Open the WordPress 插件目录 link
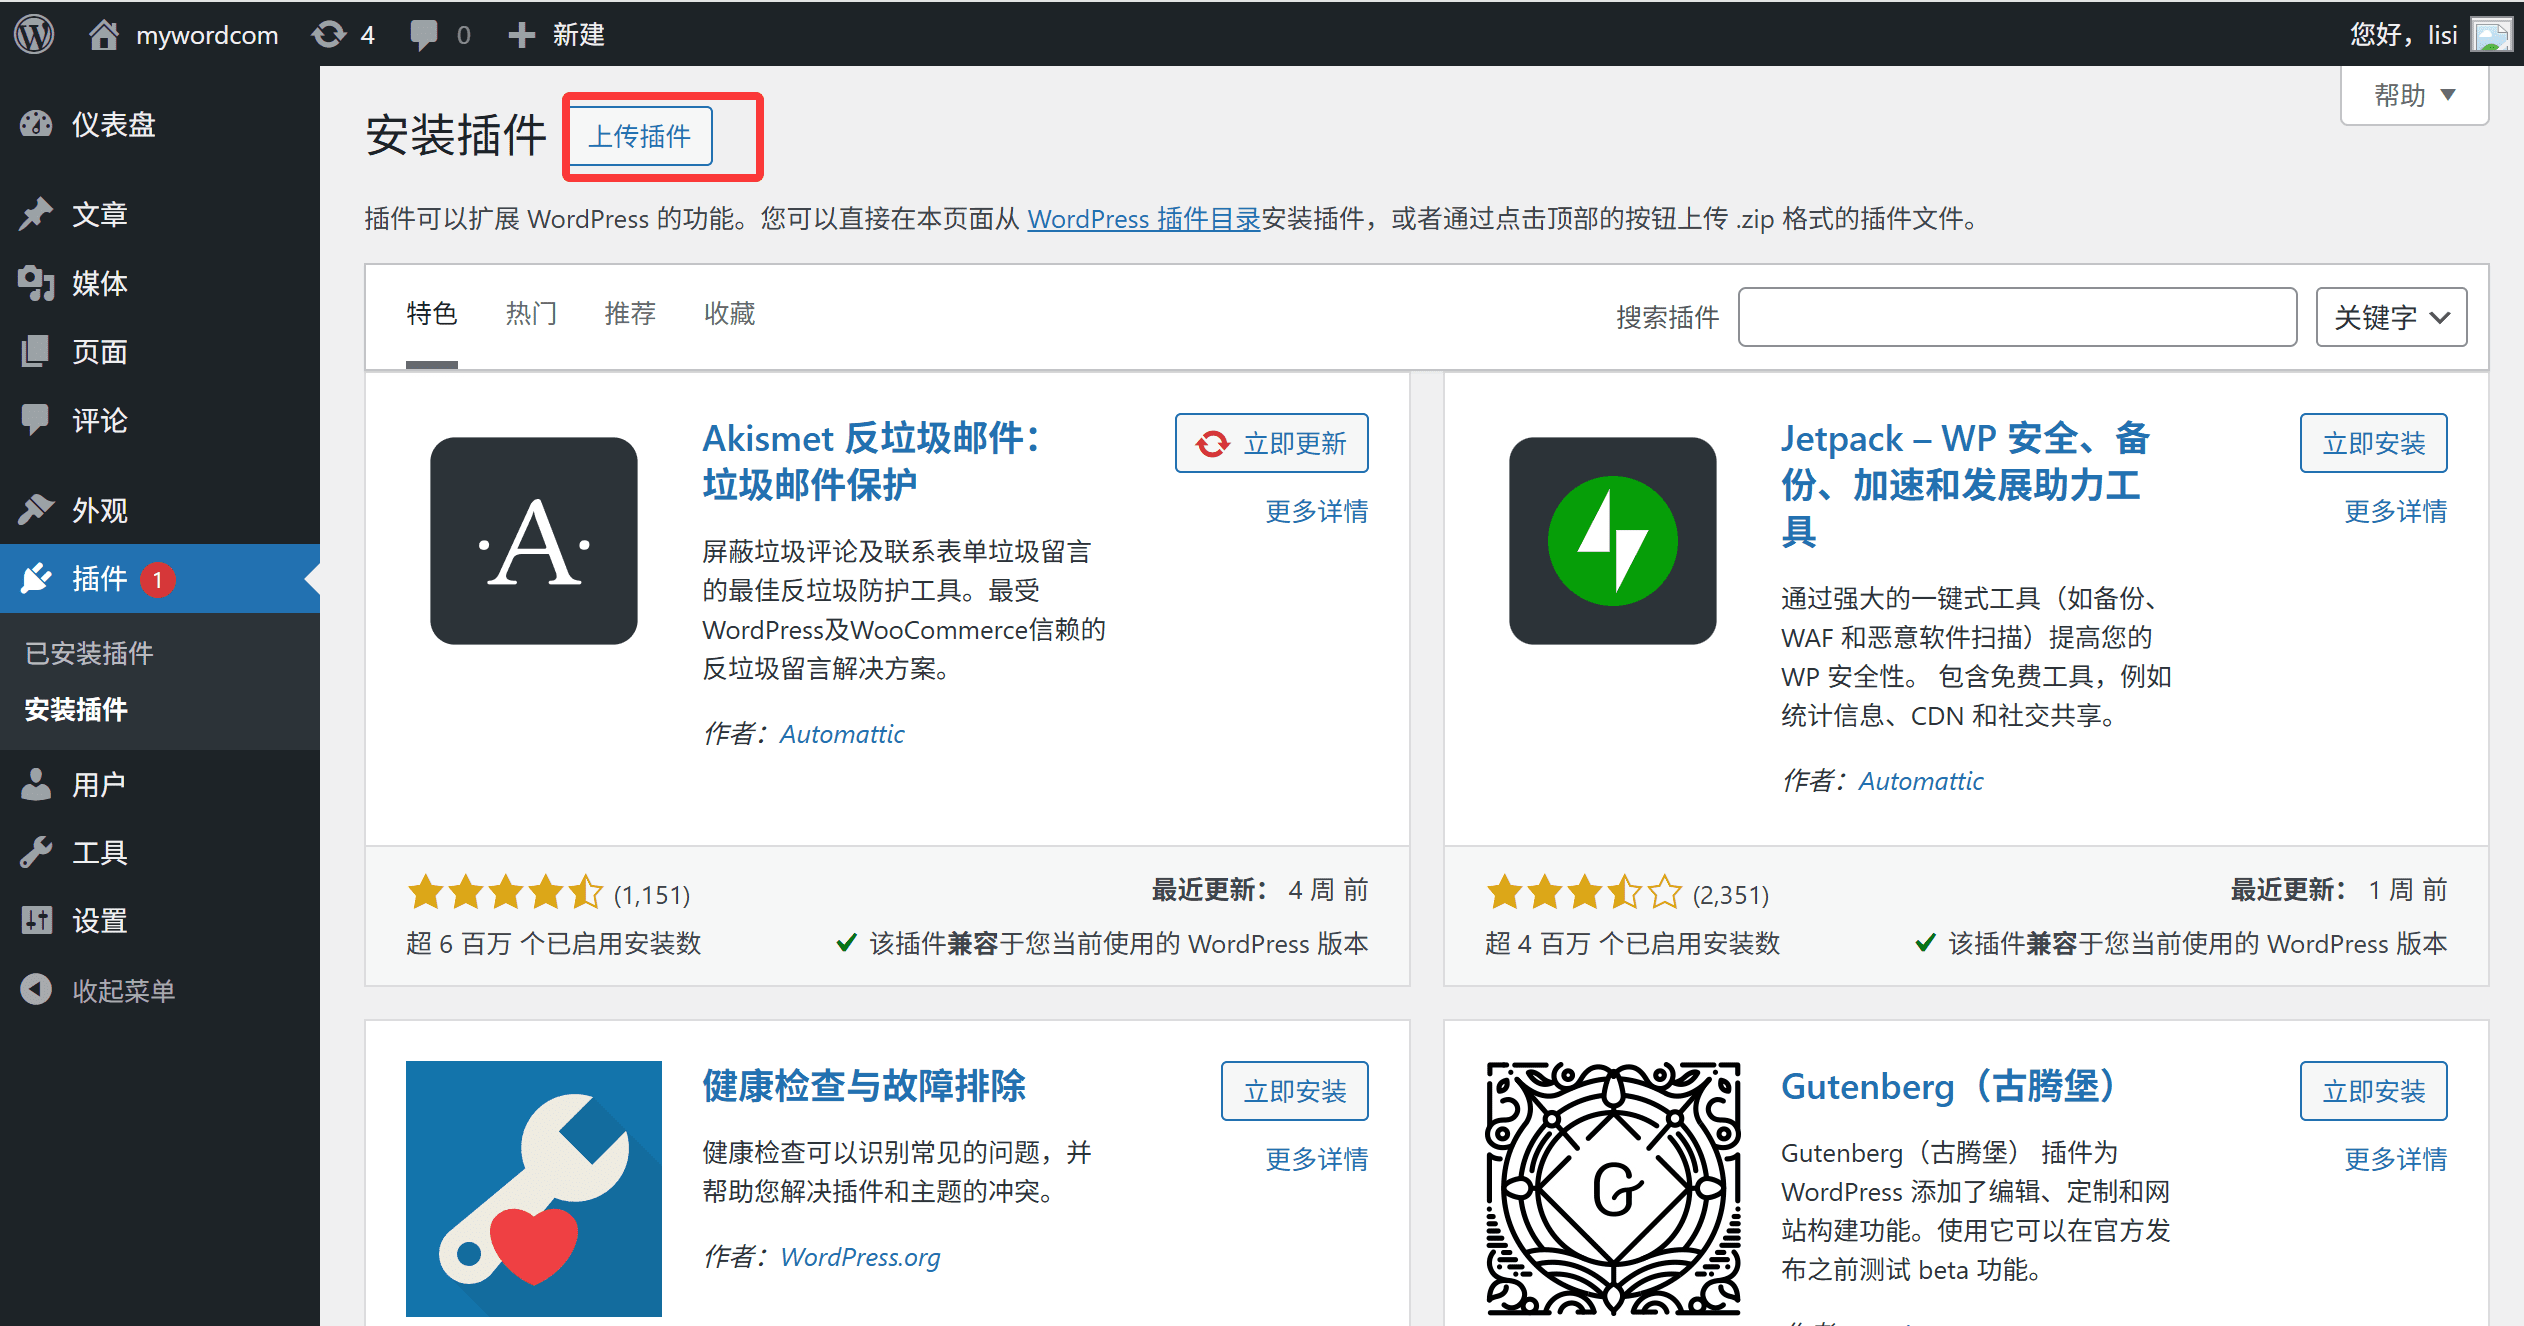Screen dimensions: 2524x1326 click(x=1143, y=219)
